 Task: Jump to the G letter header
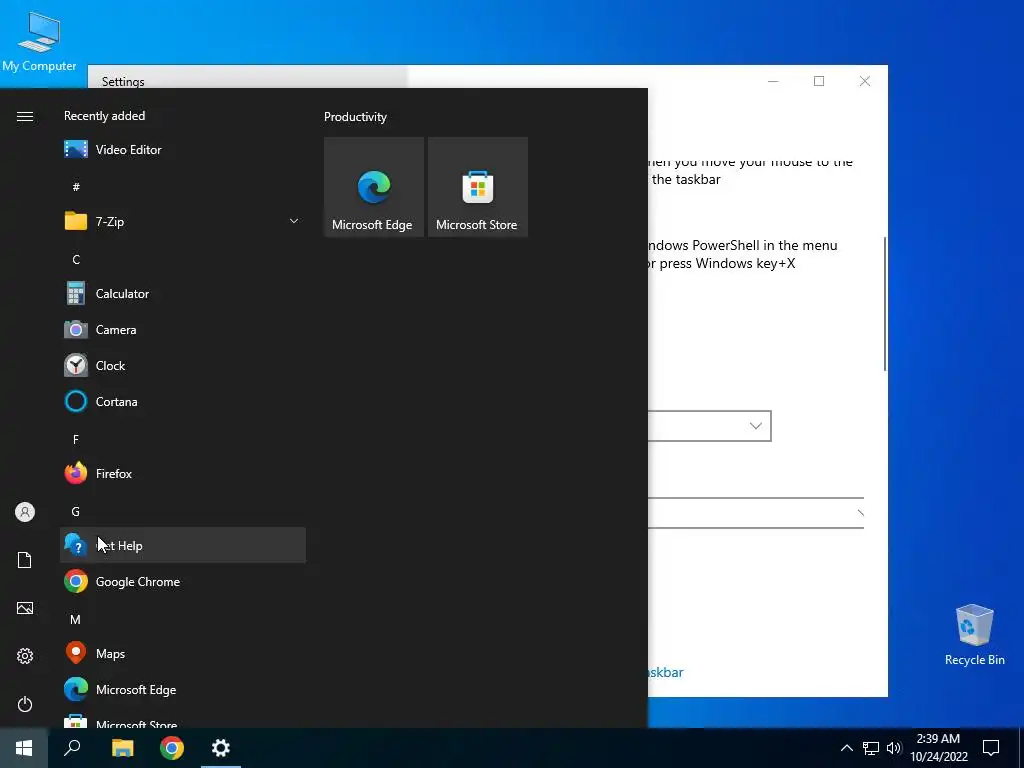point(76,511)
